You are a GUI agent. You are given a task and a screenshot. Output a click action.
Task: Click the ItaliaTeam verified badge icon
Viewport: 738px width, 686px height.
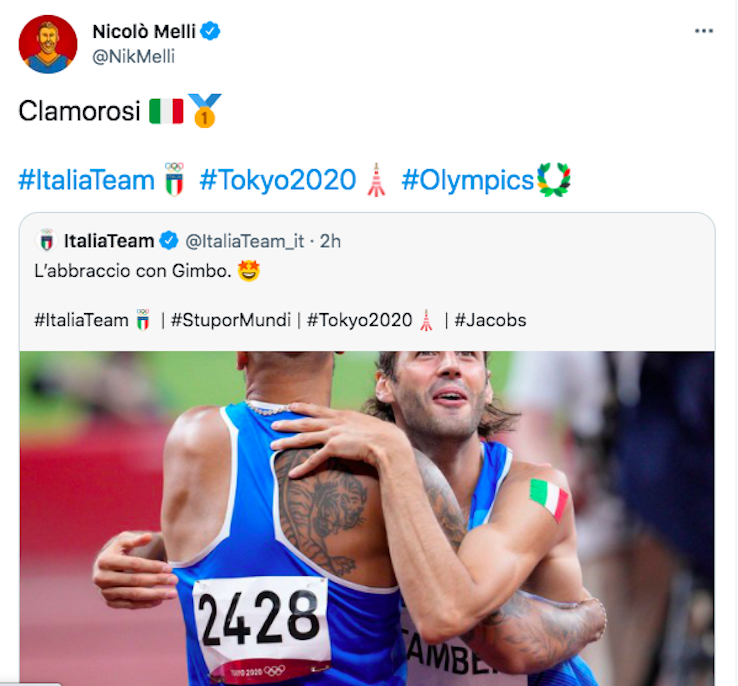pyautogui.click(x=170, y=241)
